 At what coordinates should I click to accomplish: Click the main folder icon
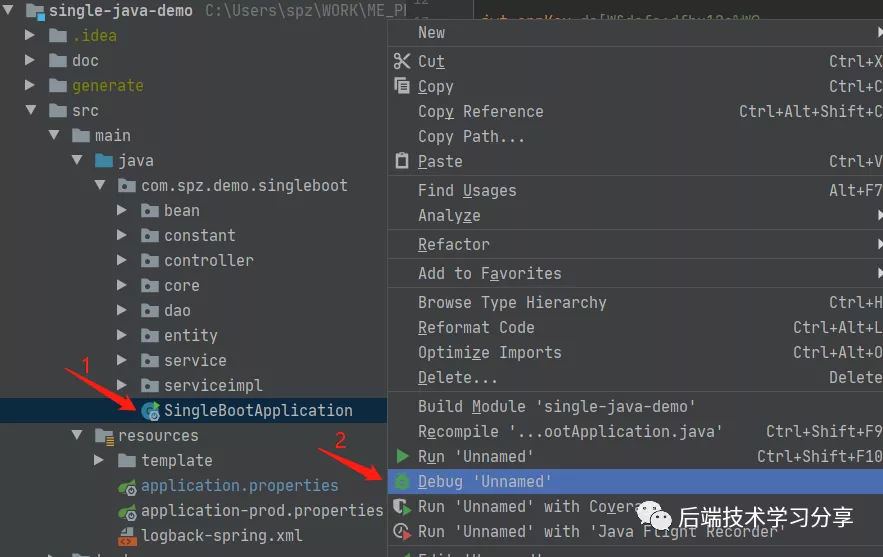[x=81, y=135]
